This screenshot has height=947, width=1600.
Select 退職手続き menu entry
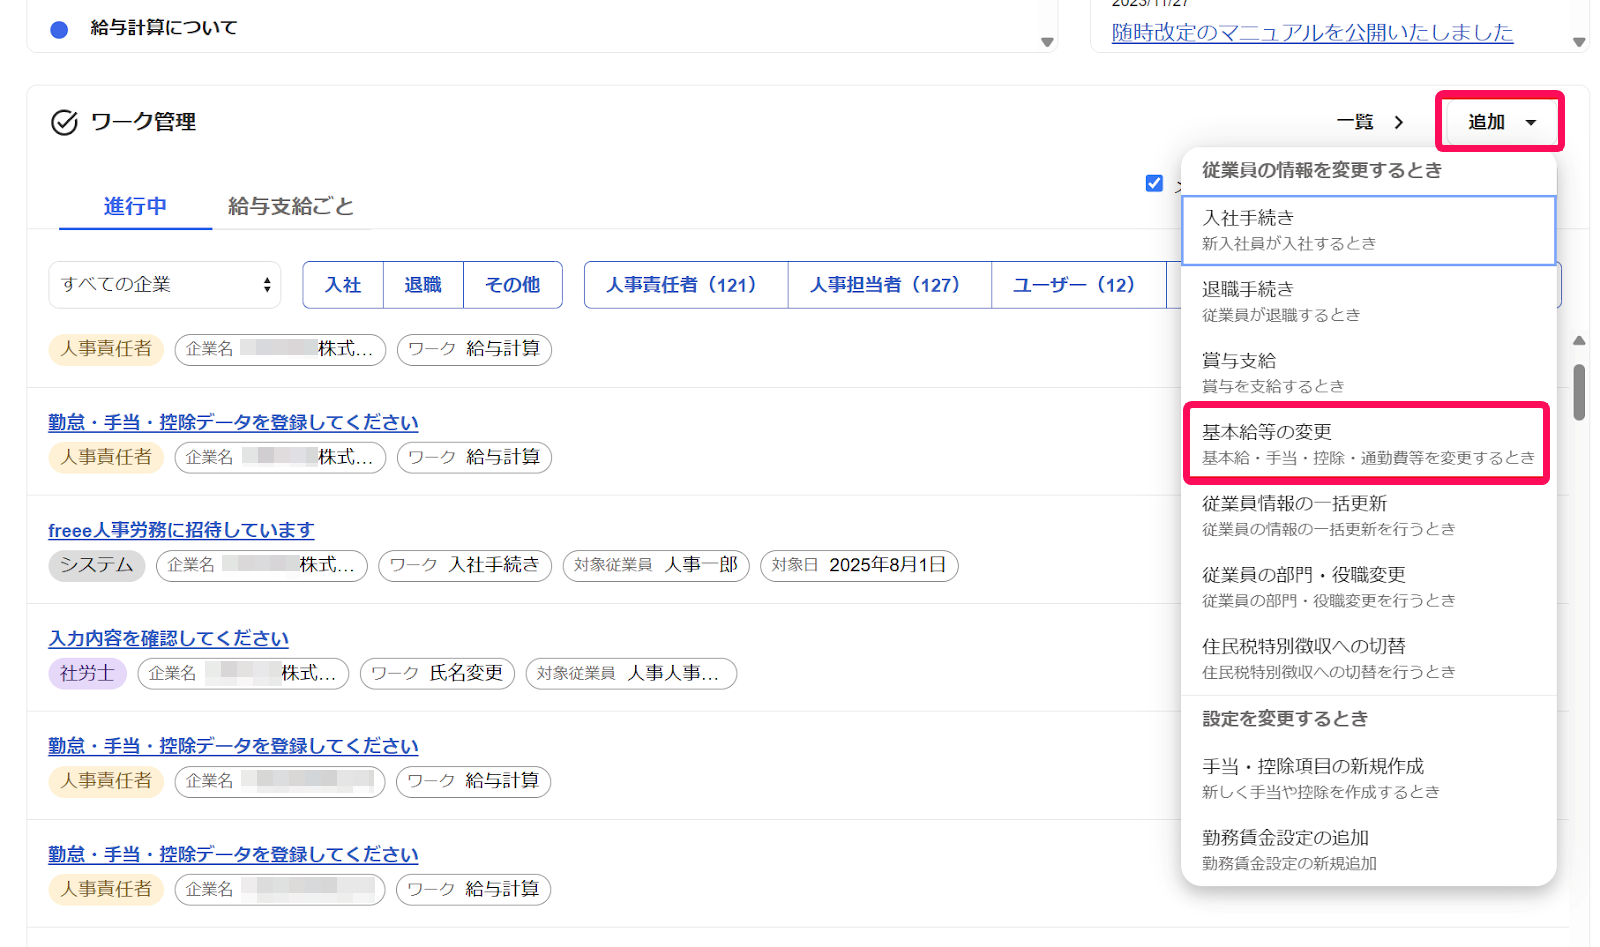pos(1368,301)
